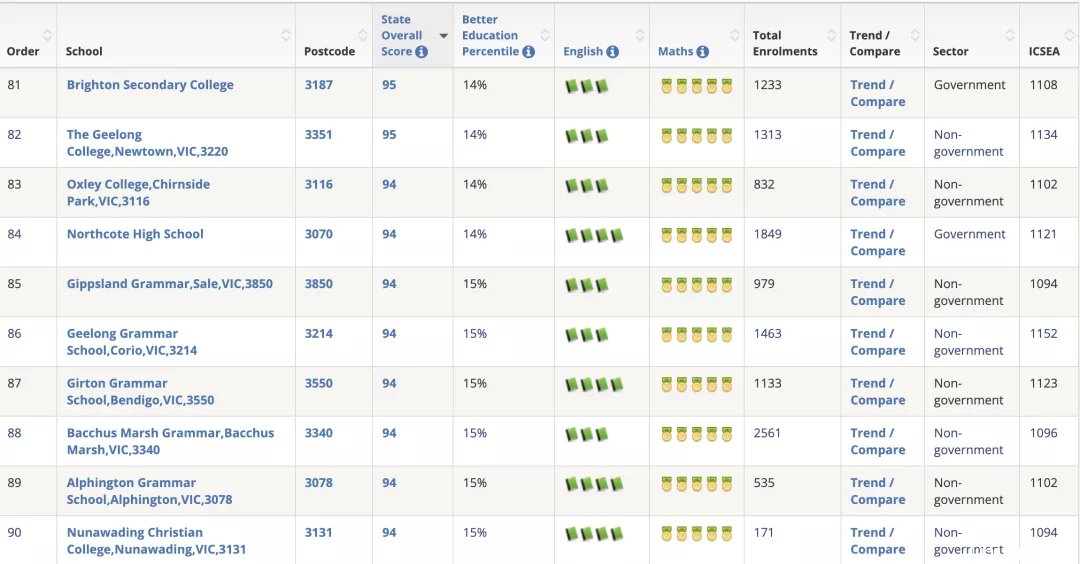Click Maths medal icons for Northcote High School
1080x564 pixels.
tap(696, 236)
